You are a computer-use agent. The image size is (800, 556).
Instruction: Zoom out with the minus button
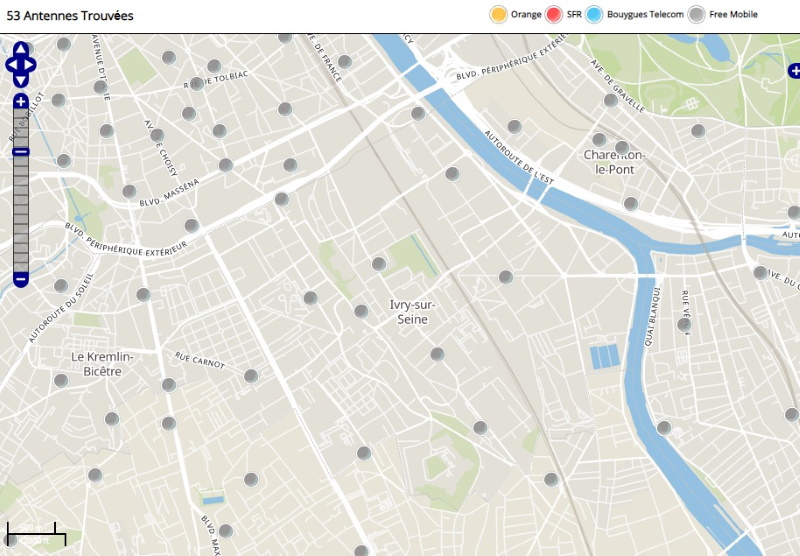21,279
